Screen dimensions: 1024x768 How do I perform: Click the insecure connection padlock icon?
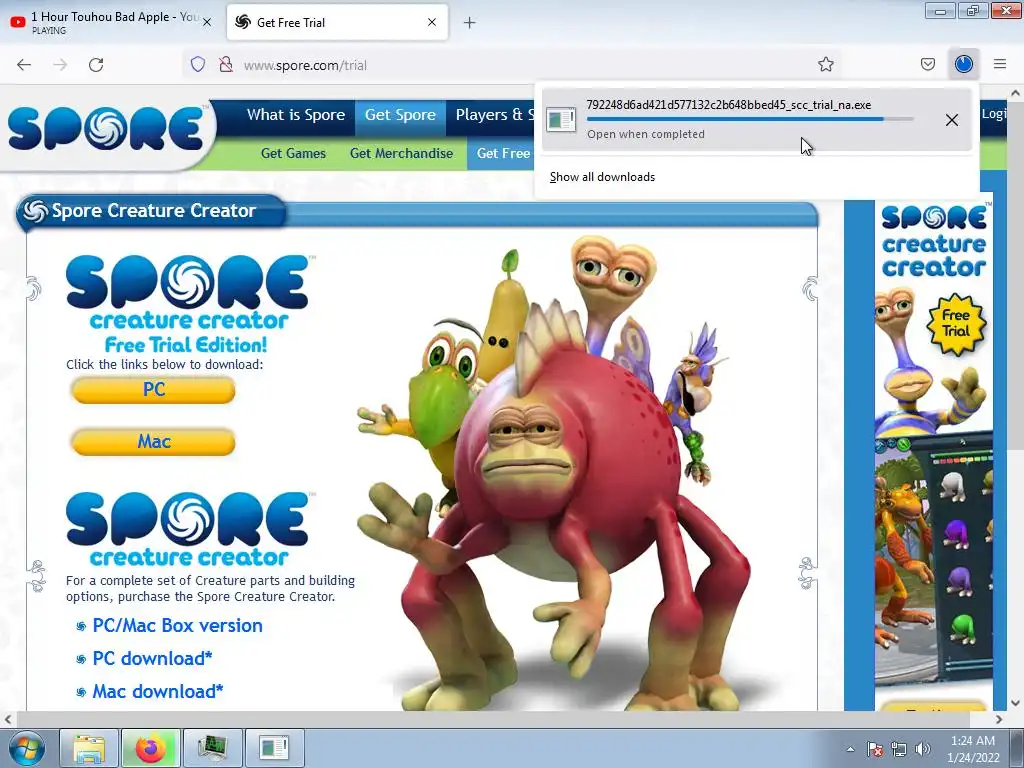pyautogui.click(x=226, y=65)
